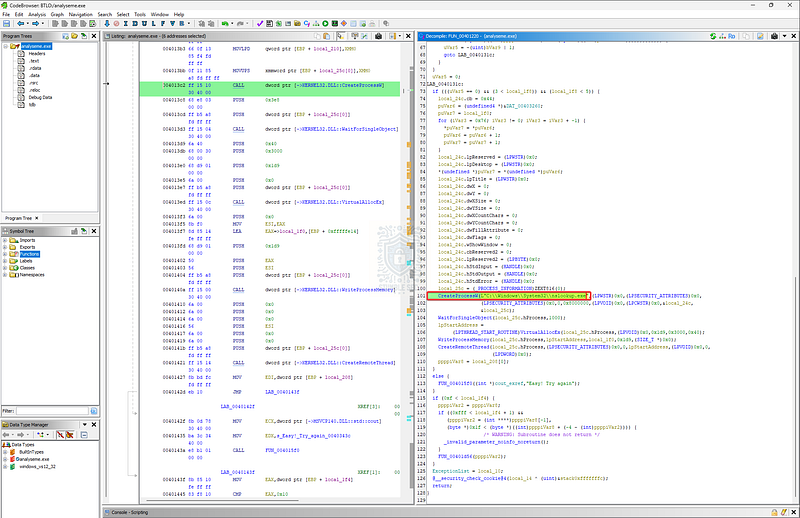Open the Tools menu
This screenshot has height=518, width=800.
pyautogui.click(x=140, y=14)
